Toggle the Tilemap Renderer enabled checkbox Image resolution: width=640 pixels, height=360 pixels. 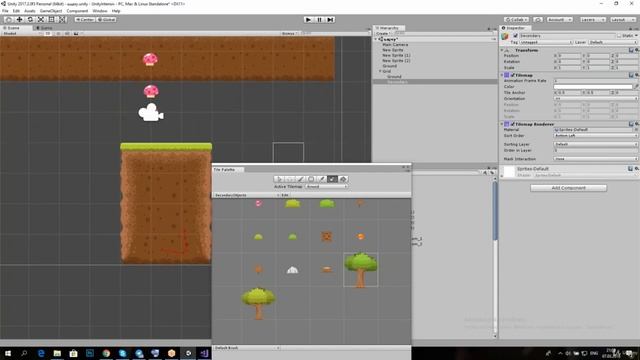click(513, 124)
